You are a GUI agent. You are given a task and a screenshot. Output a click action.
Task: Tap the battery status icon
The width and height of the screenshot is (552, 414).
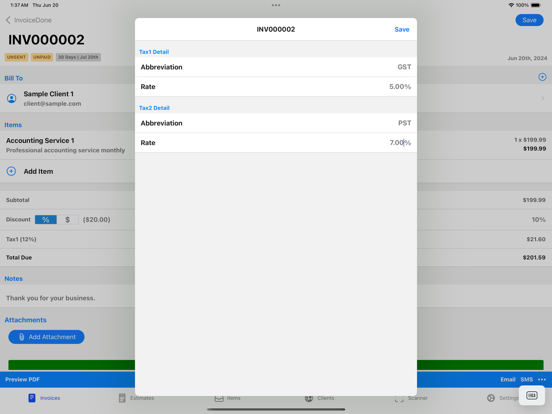coord(535,5)
